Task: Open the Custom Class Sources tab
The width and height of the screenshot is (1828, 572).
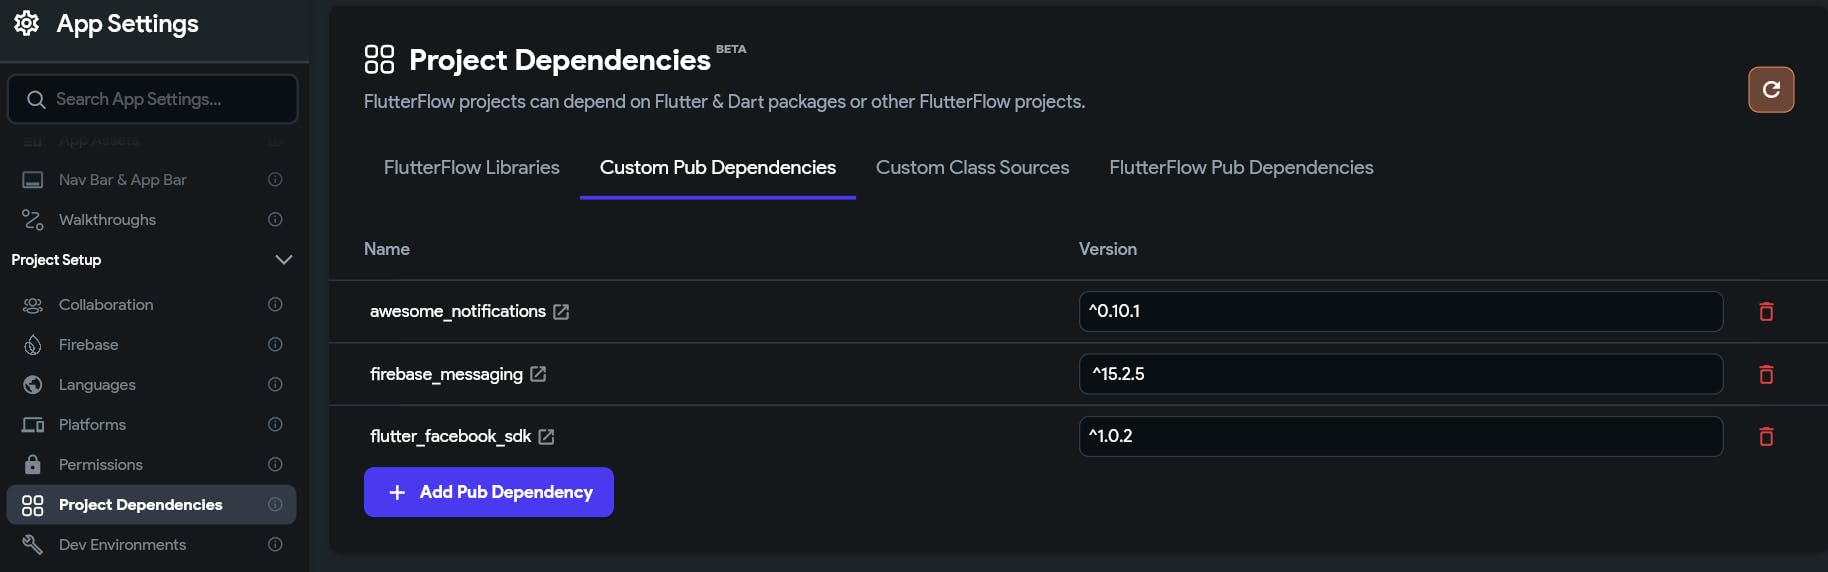Action: 972,168
